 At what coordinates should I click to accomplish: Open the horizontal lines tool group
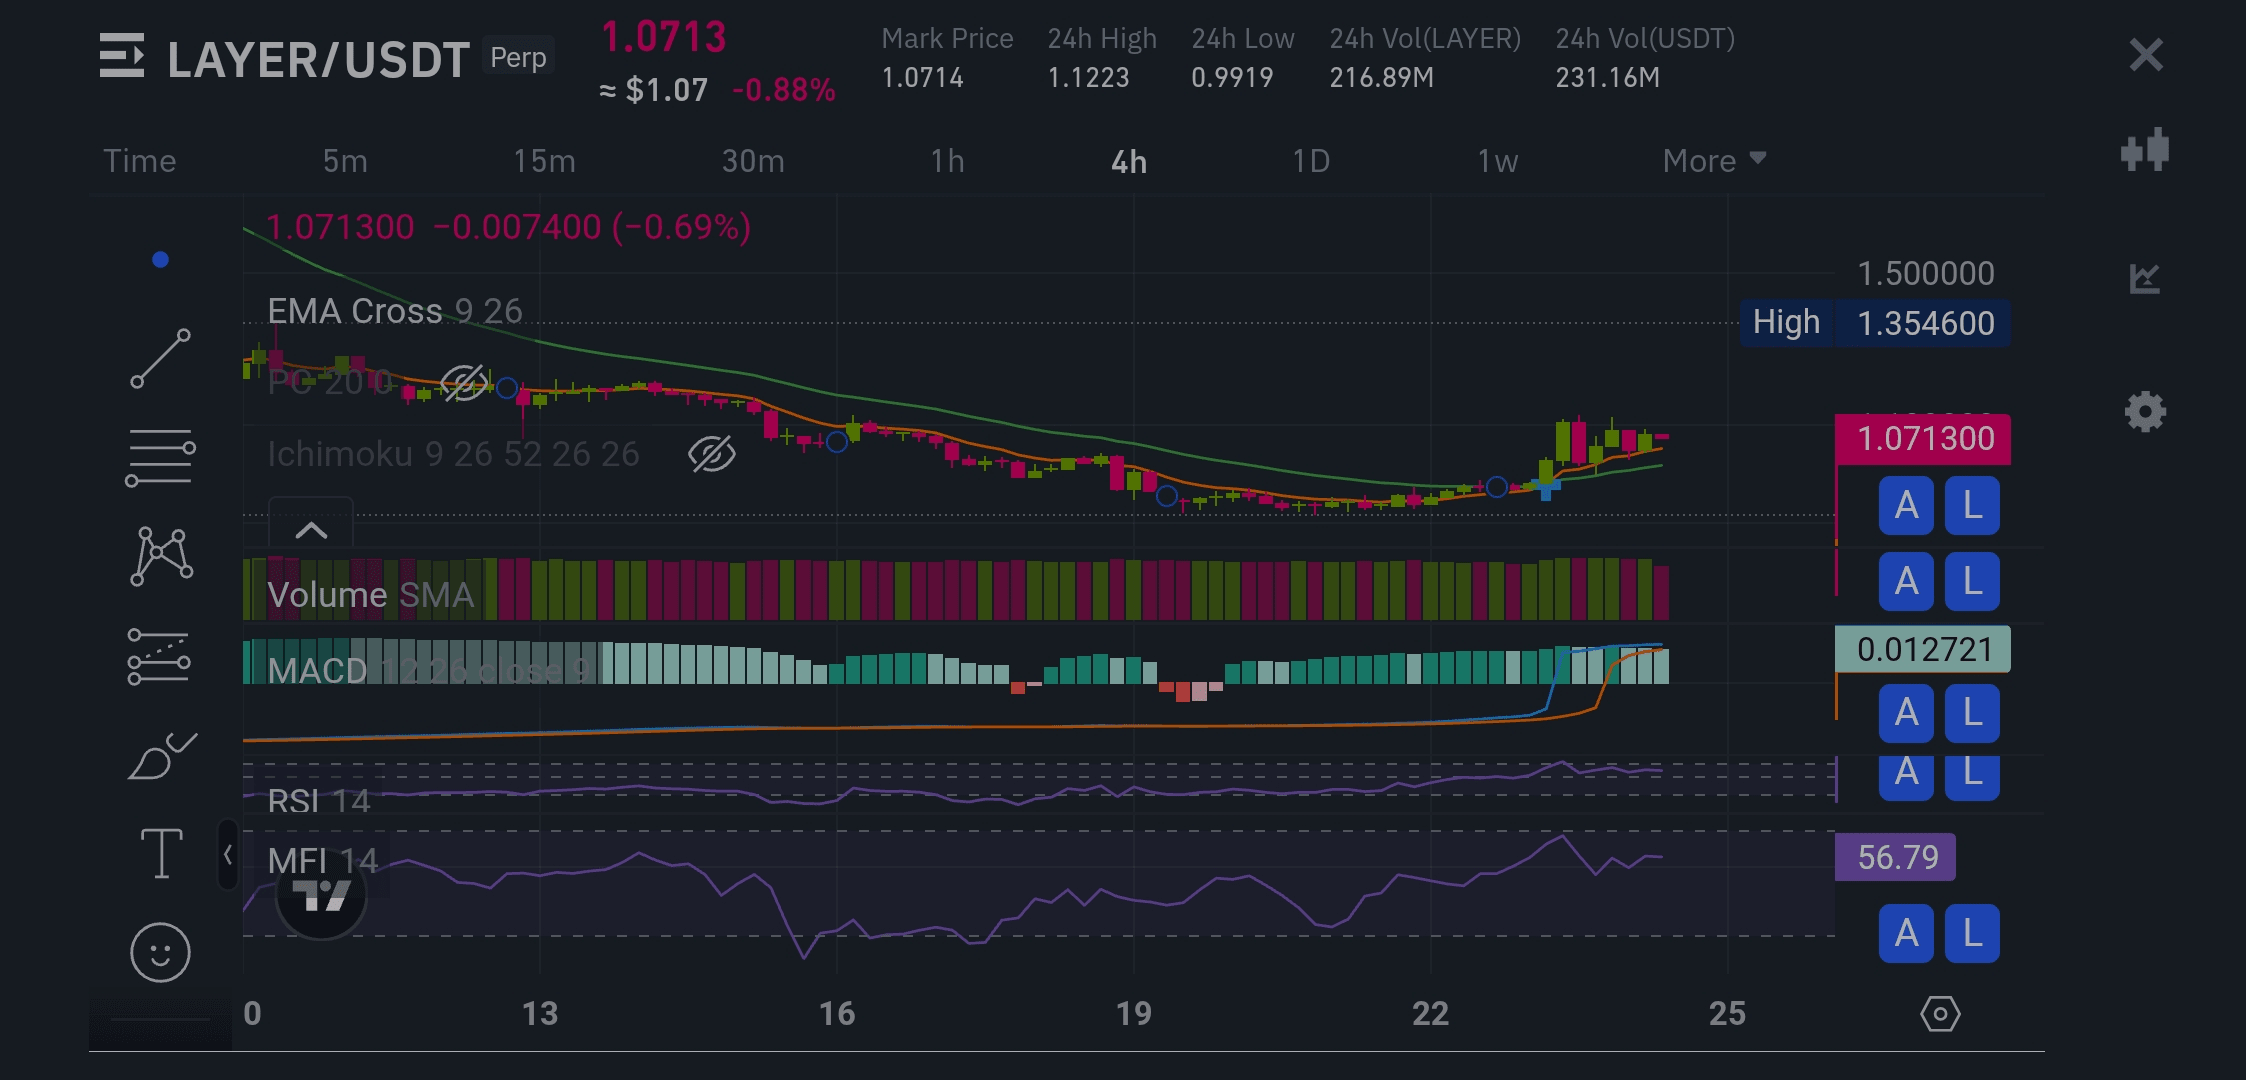[x=160, y=457]
